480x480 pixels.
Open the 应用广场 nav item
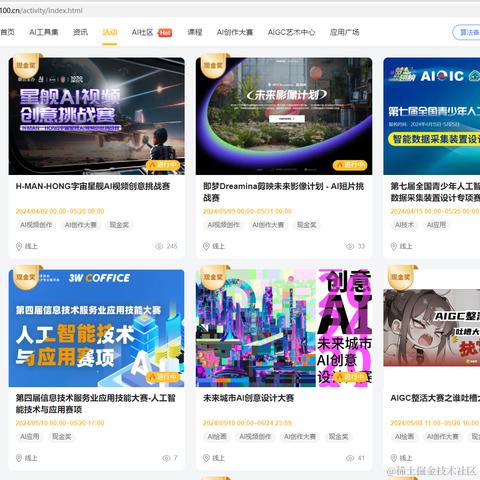(x=344, y=32)
